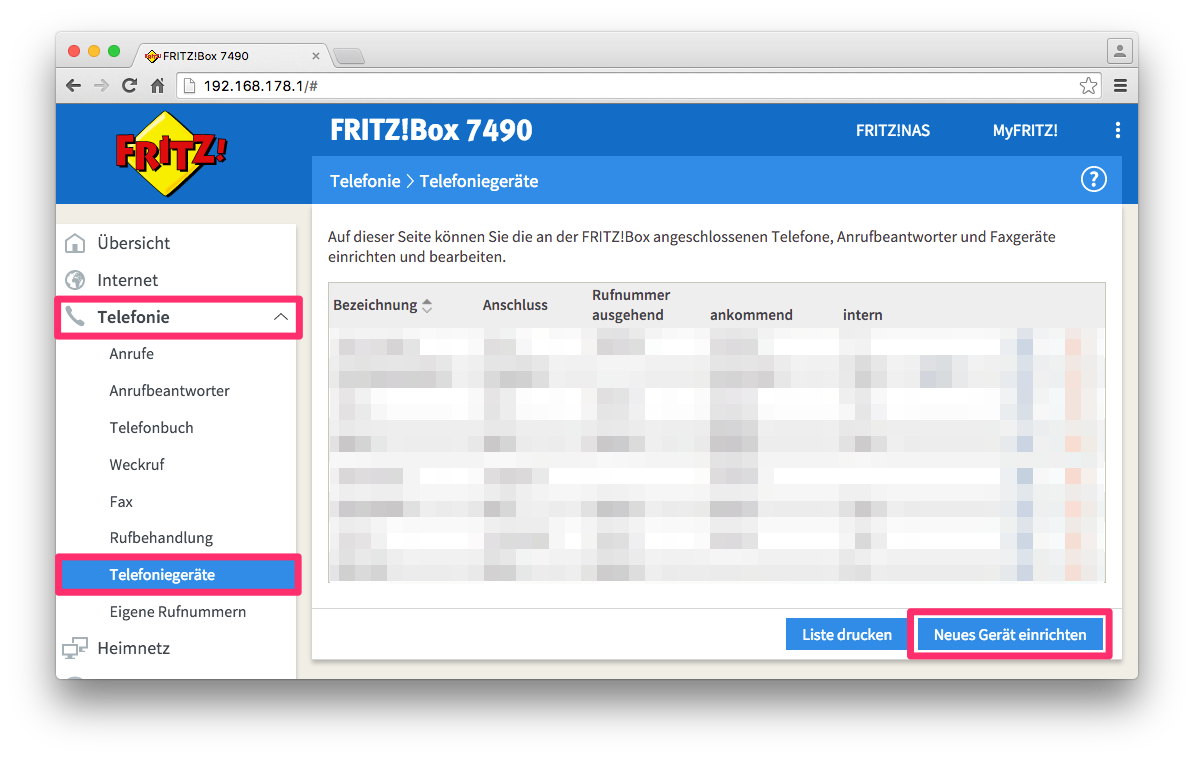Sort table by Bezeichnung arrows
1194x759 pixels.
pyautogui.click(x=427, y=305)
